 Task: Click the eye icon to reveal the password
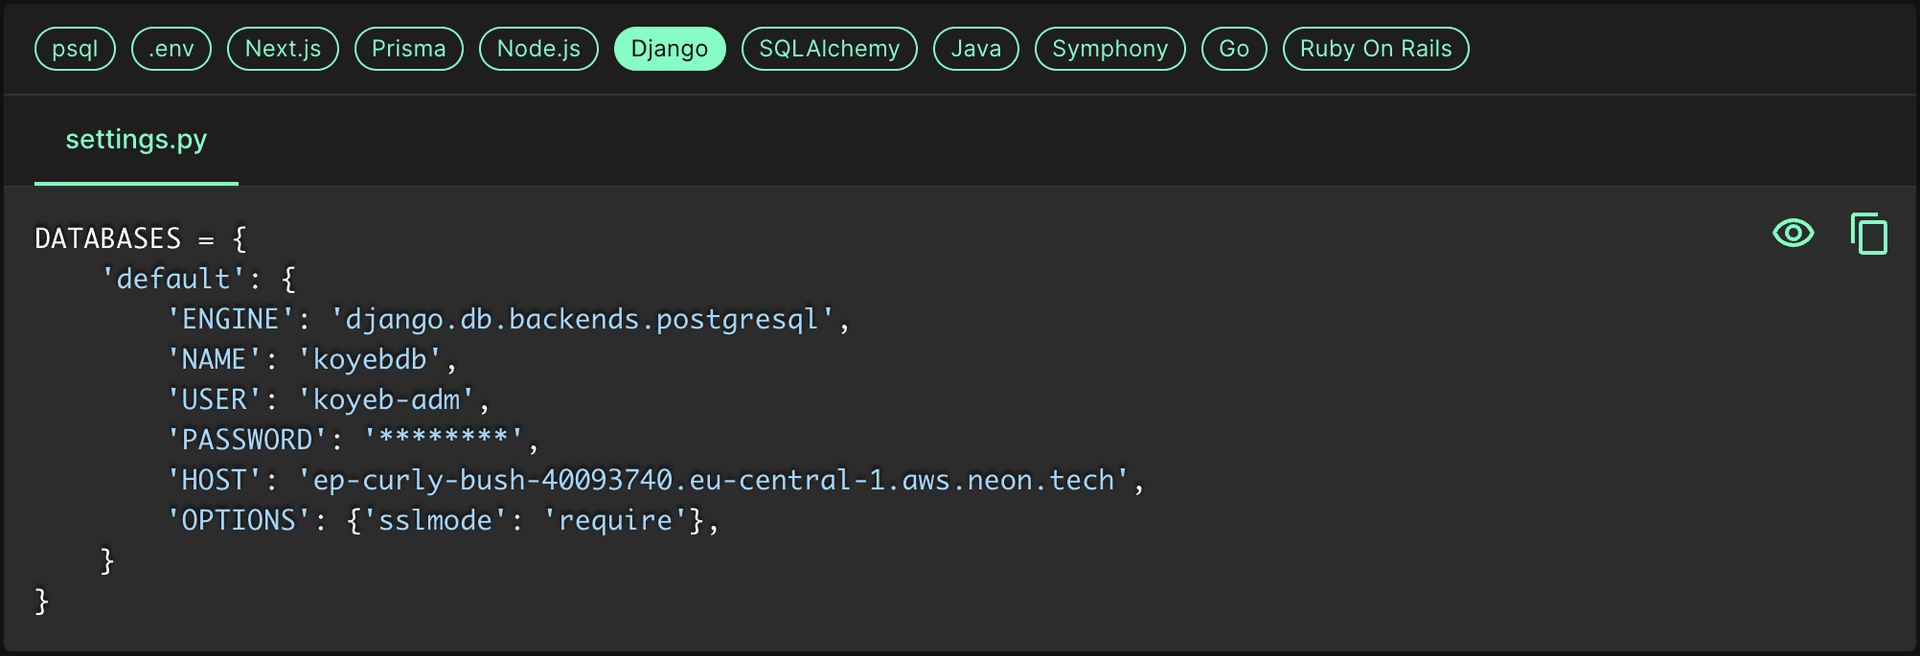click(1793, 233)
